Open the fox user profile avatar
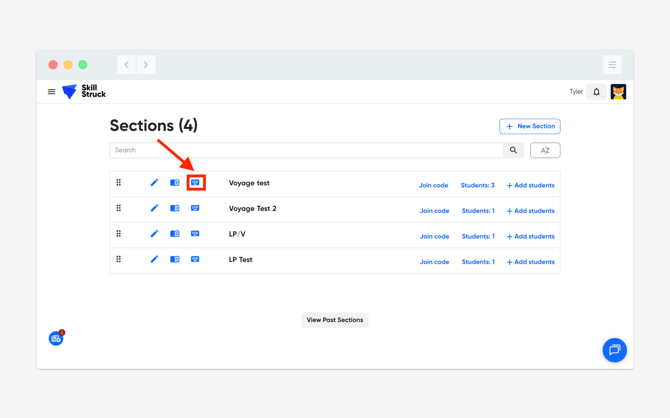The width and height of the screenshot is (670, 418). (618, 92)
